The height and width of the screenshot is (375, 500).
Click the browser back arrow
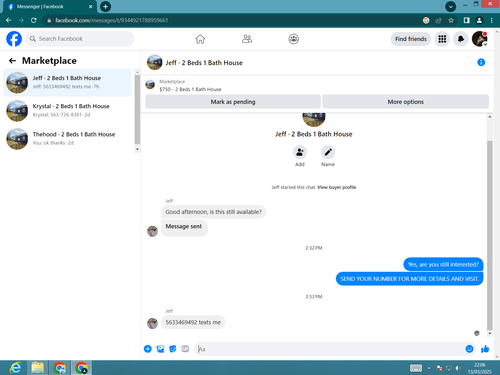[9, 20]
